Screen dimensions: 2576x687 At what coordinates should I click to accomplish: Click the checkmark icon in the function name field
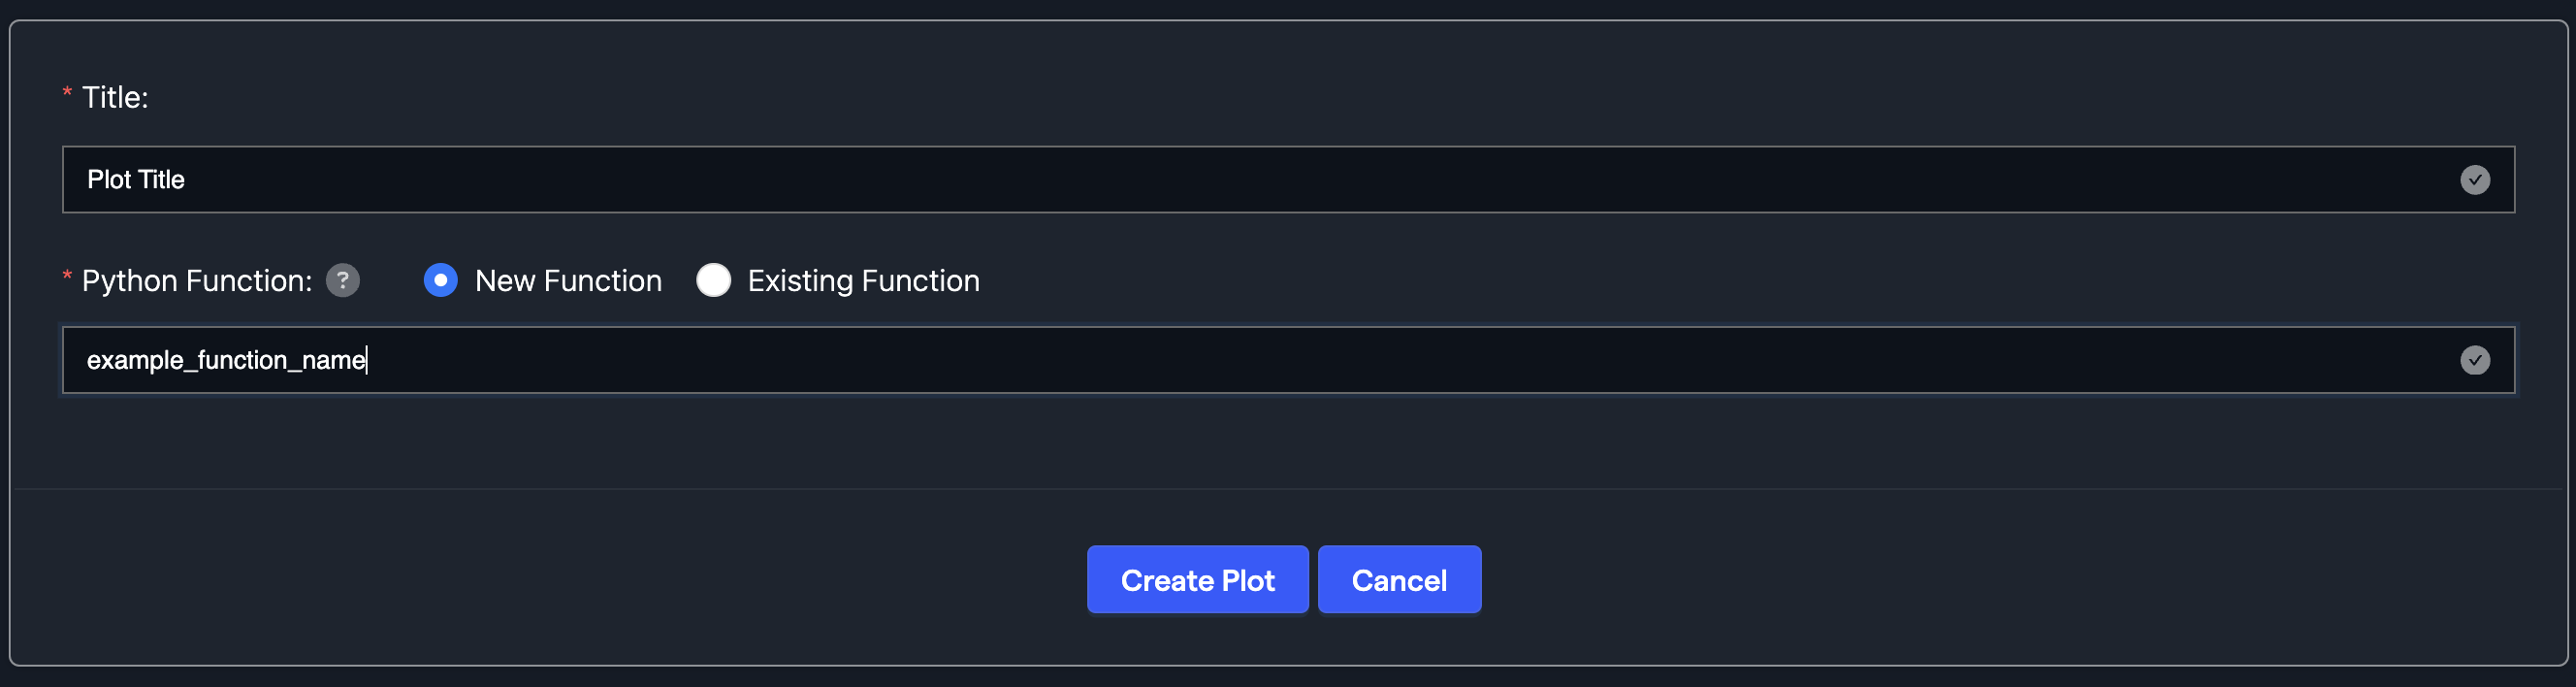pyautogui.click(x=2475, y=360)
